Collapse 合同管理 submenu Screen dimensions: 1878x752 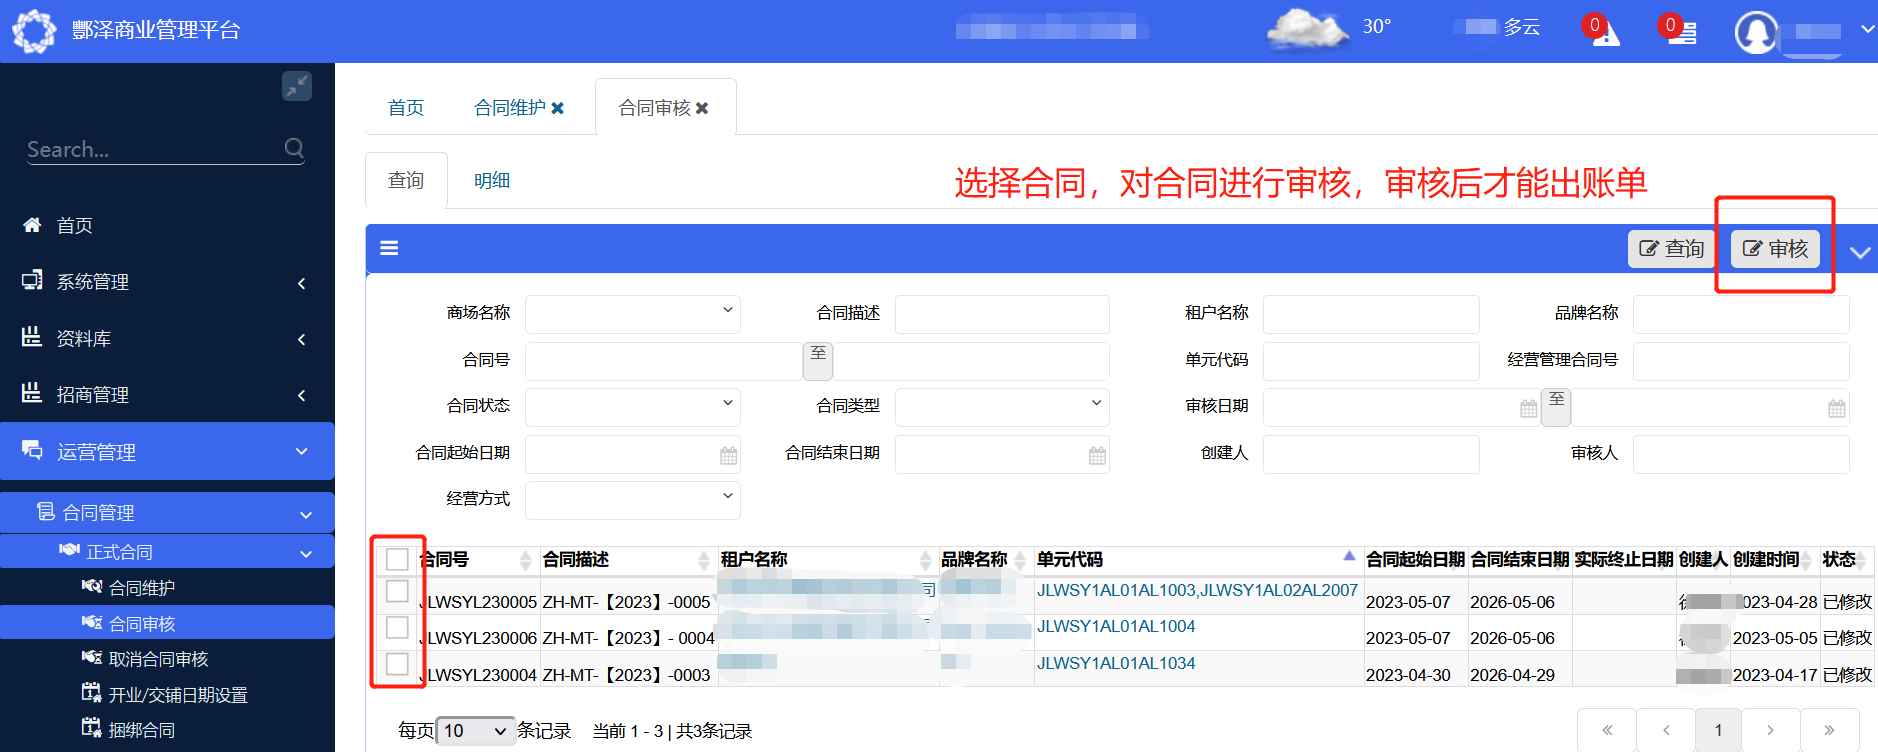click(167, 513)
